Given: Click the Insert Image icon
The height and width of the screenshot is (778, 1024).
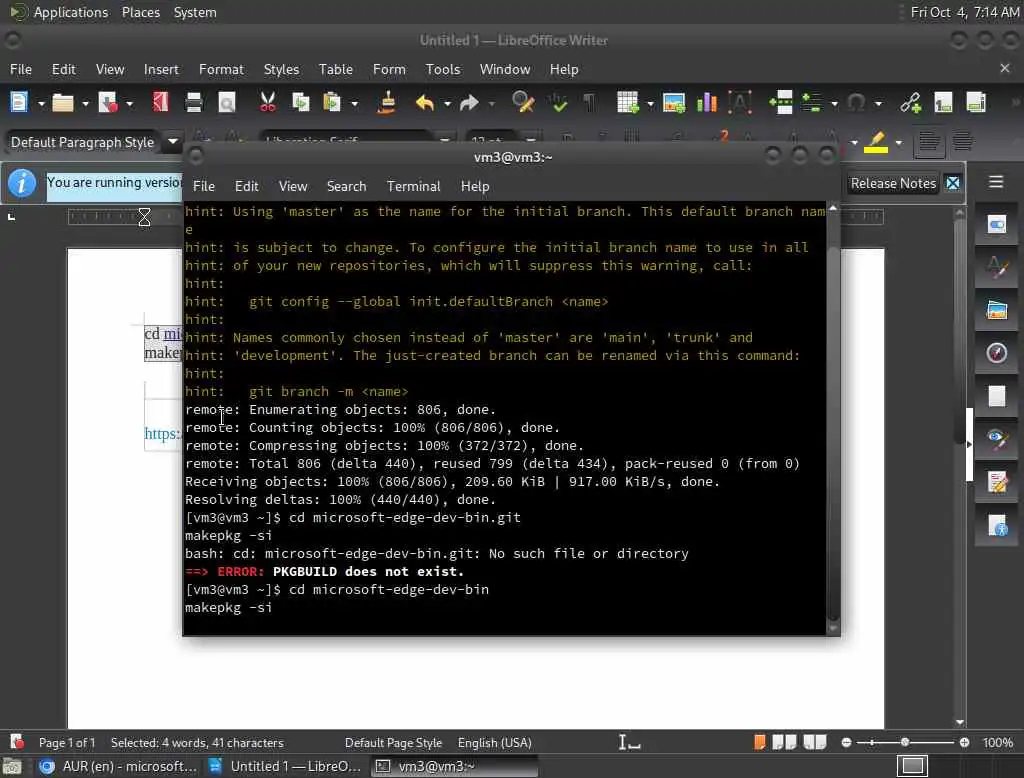Looking at the screenshot, I should 674,103.
